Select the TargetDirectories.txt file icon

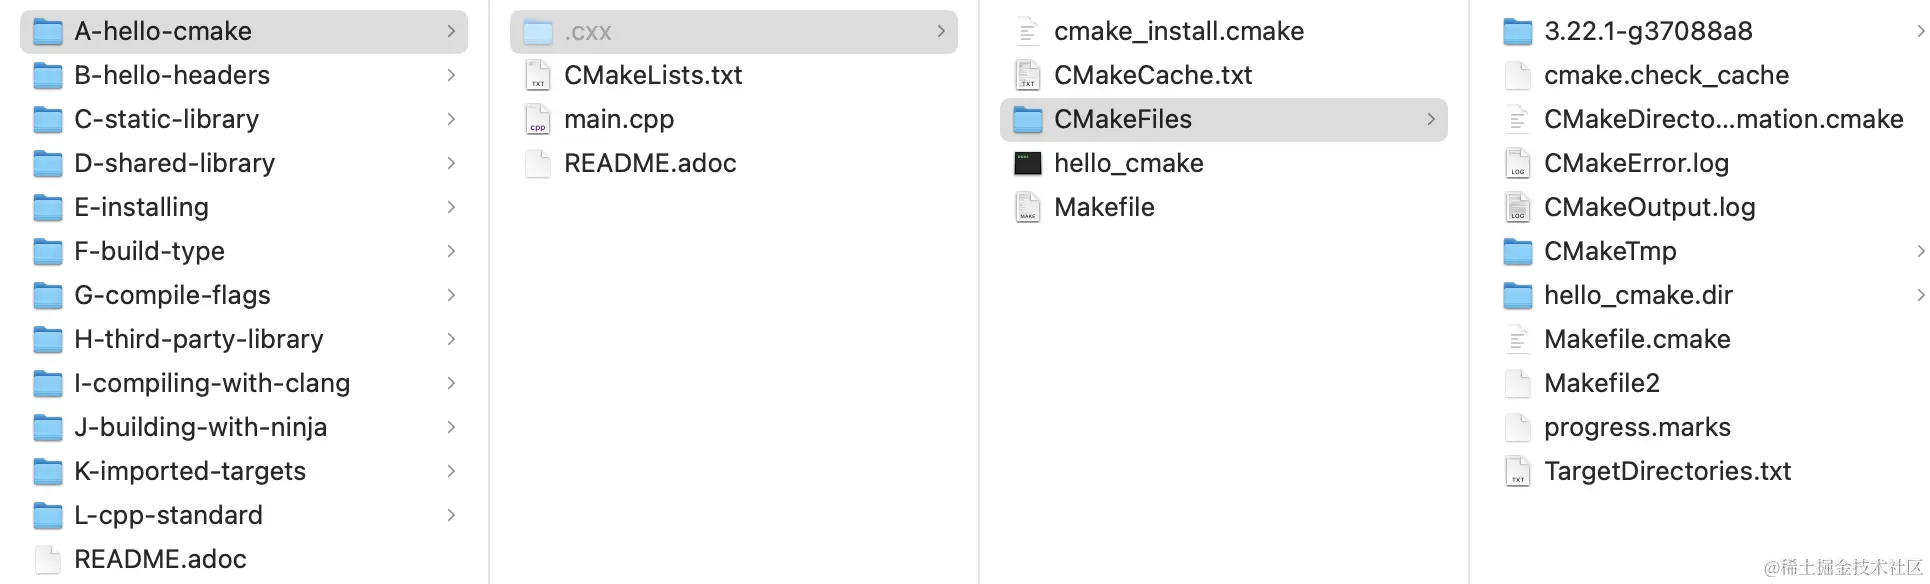1517,471
